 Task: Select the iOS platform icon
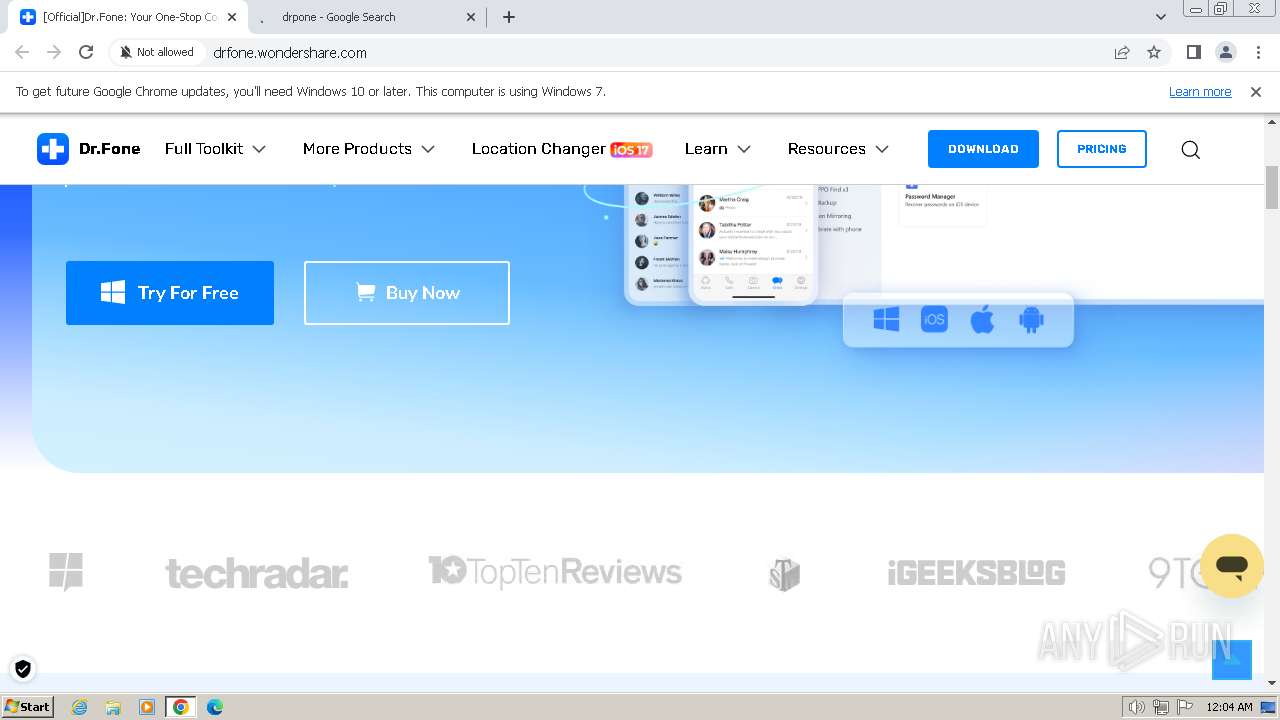pos(934,320)
